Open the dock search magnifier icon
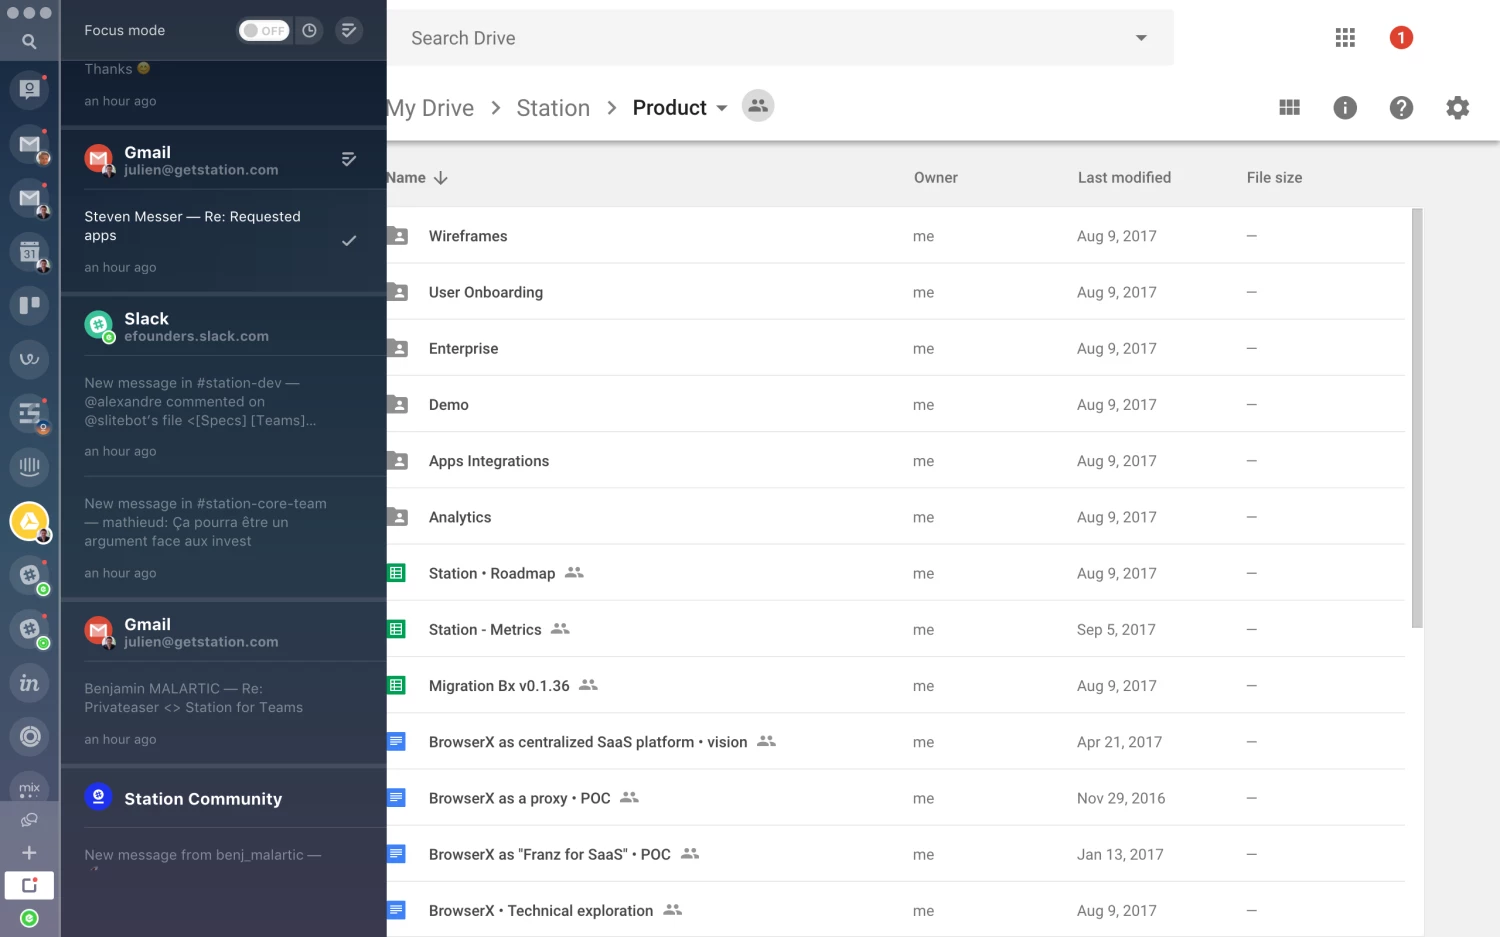This screenshot has width=1500, height=937. (x=29, y=42)
